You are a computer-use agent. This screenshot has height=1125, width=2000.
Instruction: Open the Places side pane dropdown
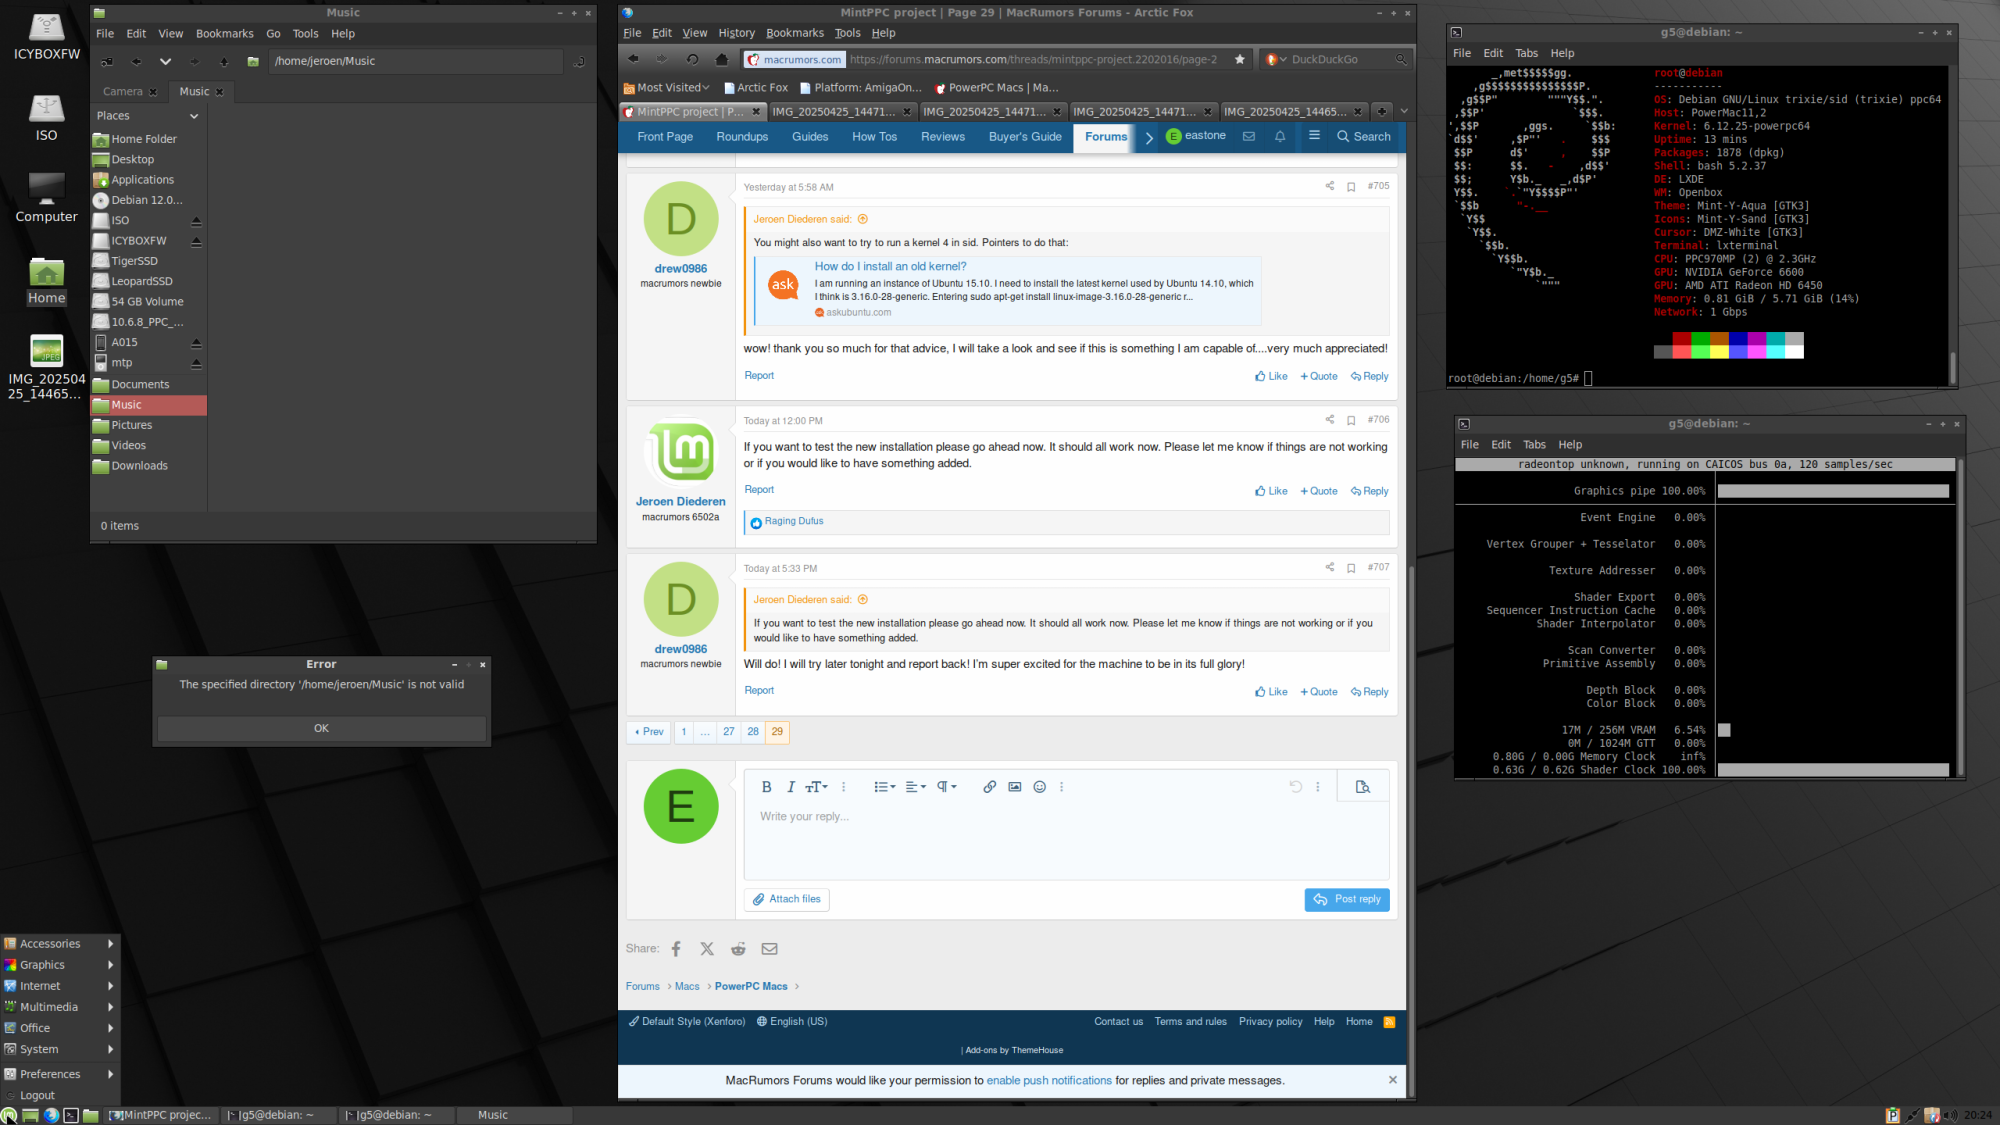click(194, 116)
